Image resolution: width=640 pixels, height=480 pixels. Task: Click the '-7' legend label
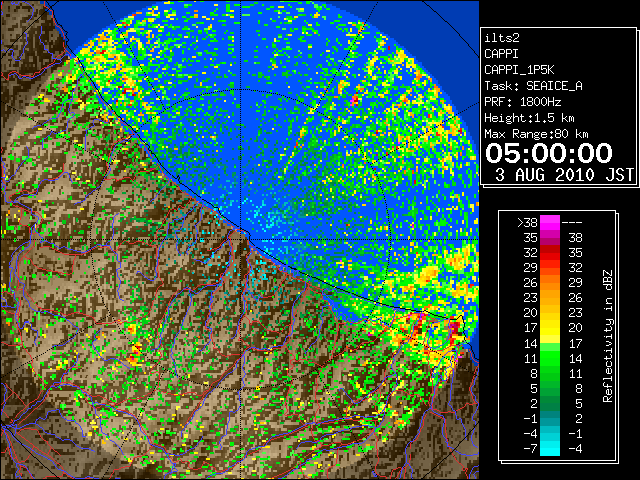(x=530, y=449)
